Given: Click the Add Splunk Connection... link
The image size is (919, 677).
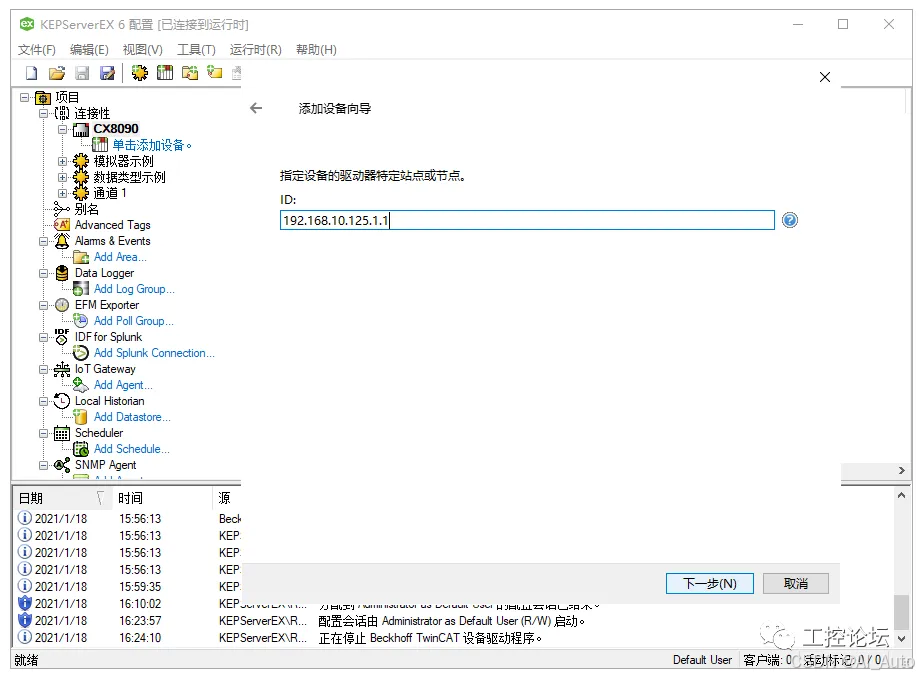Looking at the screenshot, I should (154, 353).
